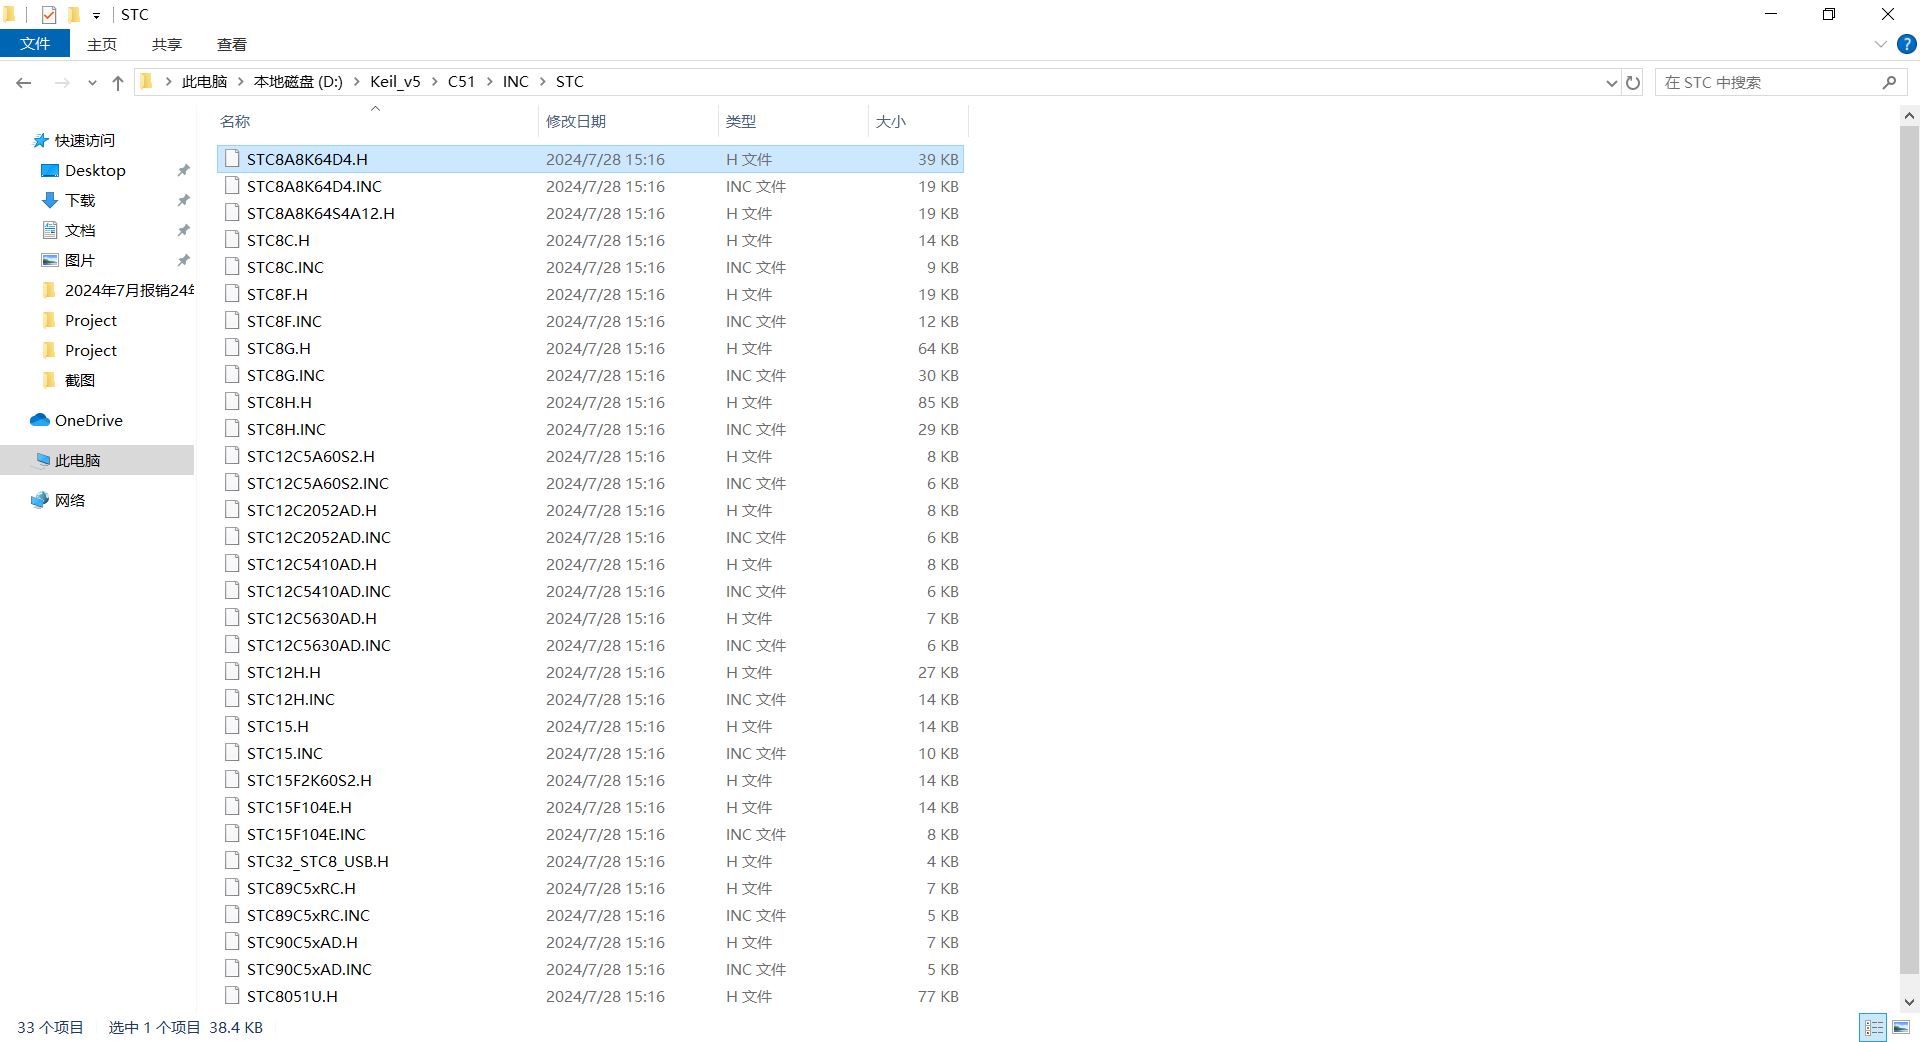This screenshot has height=1042, width=1920.
Task: Open 下载 folder in quick access
Action: (80, 200)
